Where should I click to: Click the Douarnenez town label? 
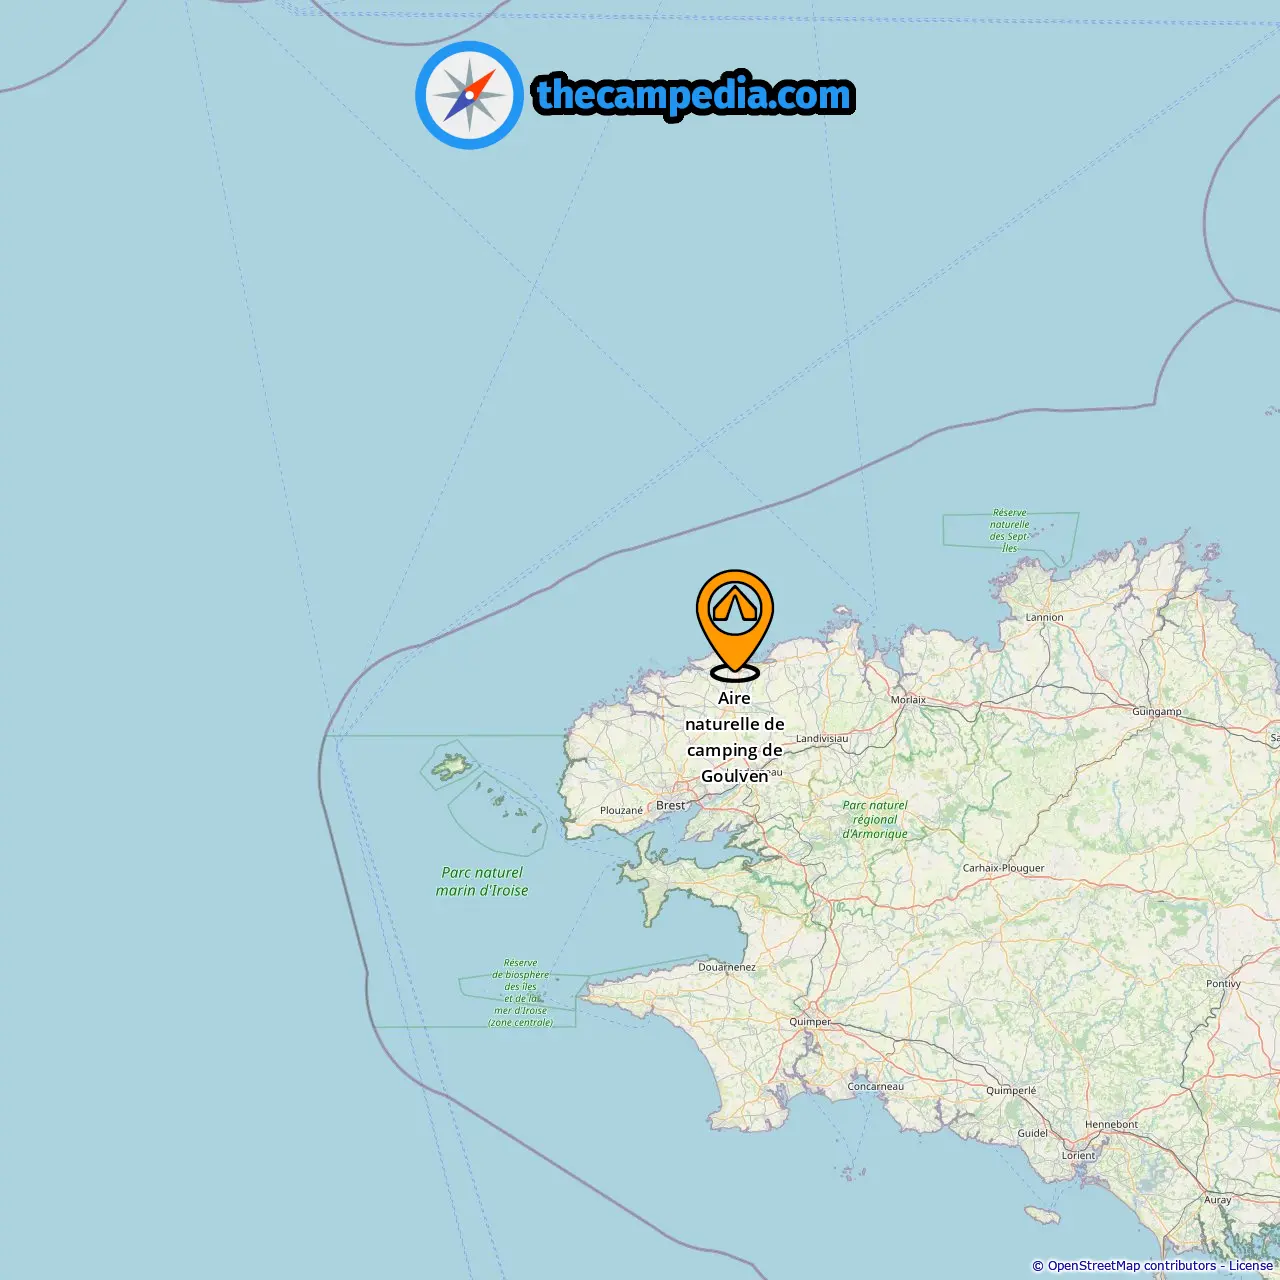pos(727,967)
